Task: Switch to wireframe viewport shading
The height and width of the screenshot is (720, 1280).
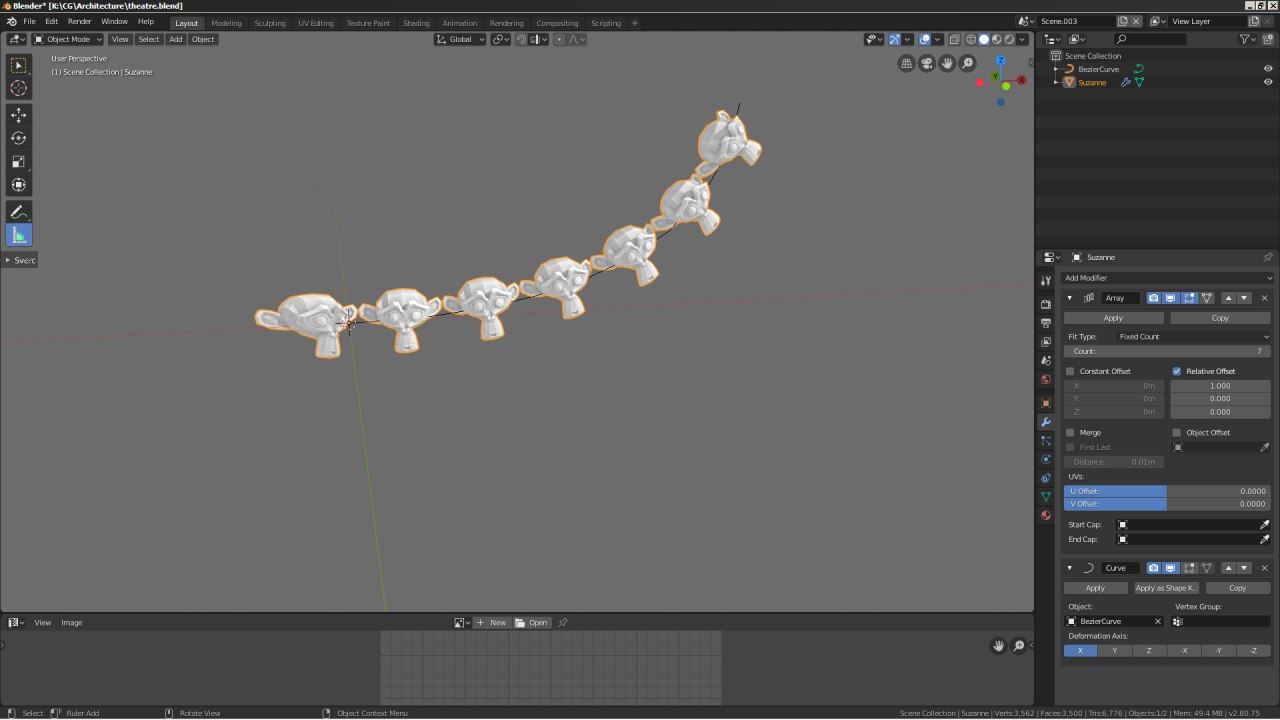Action: pos(970,39)
